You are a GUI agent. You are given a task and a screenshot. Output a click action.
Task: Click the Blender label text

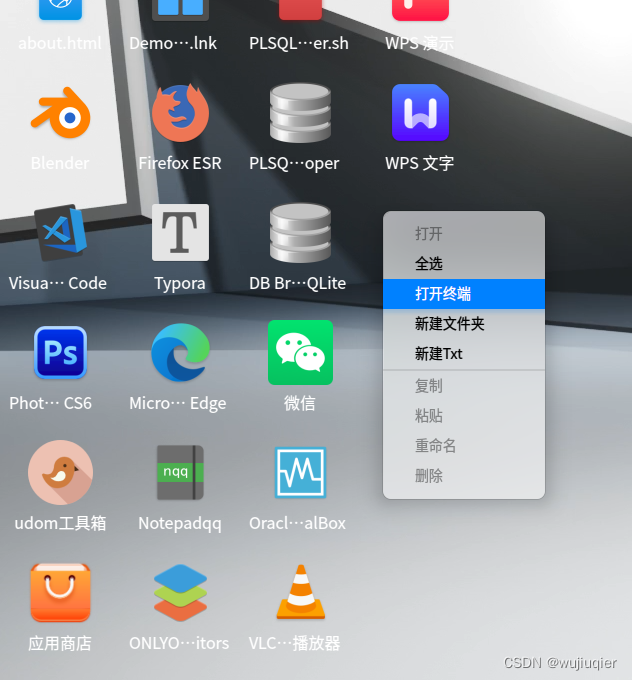pyautogui.click(x=60, y=163)
